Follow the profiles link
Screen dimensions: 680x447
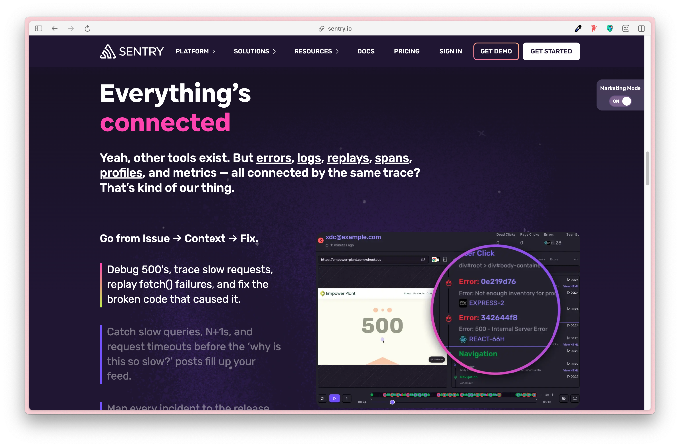point(121,173)
